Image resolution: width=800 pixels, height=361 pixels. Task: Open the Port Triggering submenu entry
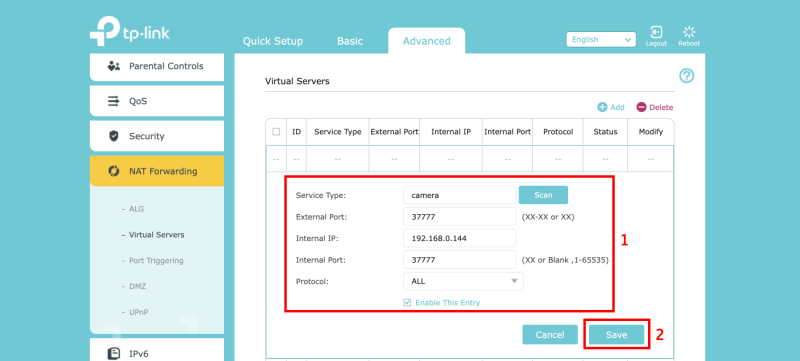pos(156,261)
